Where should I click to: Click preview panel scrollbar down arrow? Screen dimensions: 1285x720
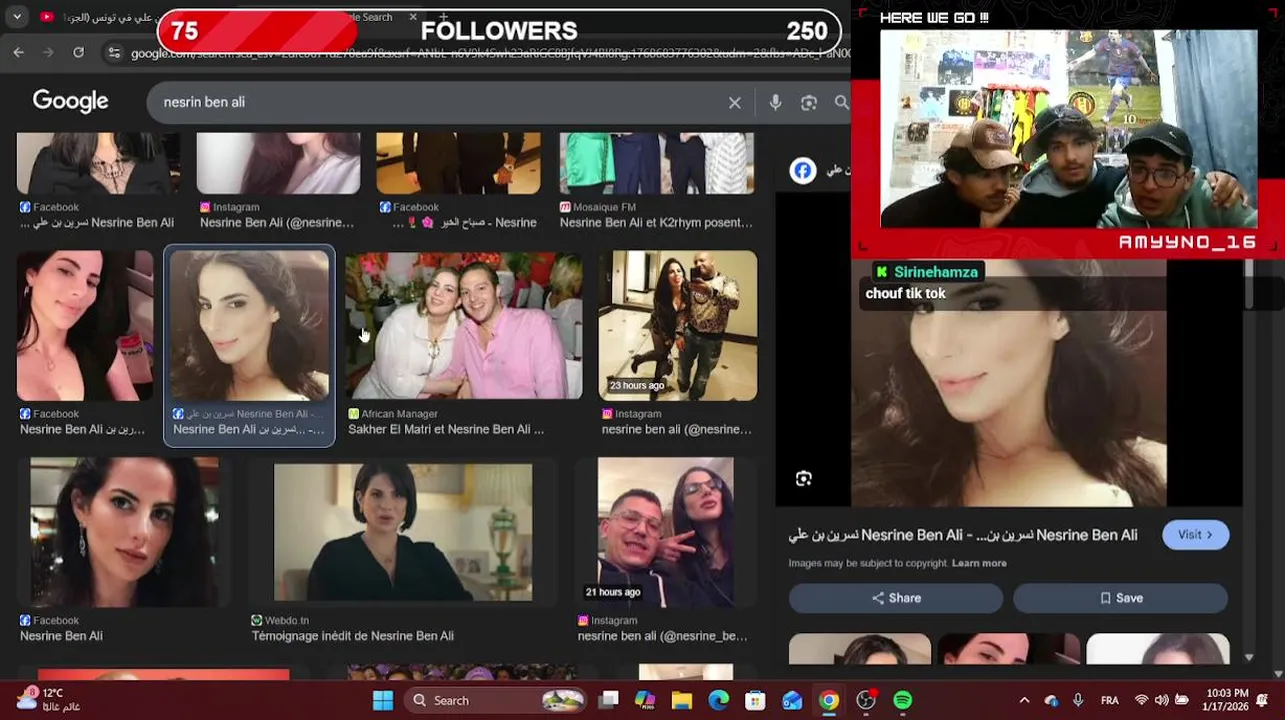(1249, 657)
